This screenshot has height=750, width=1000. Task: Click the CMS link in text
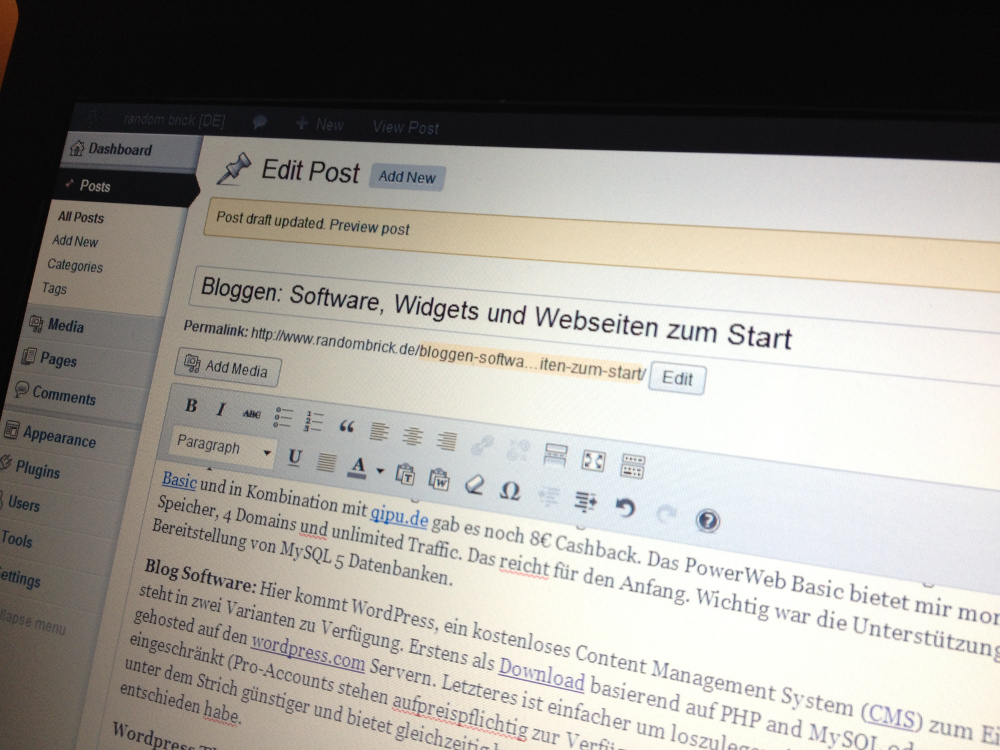pos(891,717)
